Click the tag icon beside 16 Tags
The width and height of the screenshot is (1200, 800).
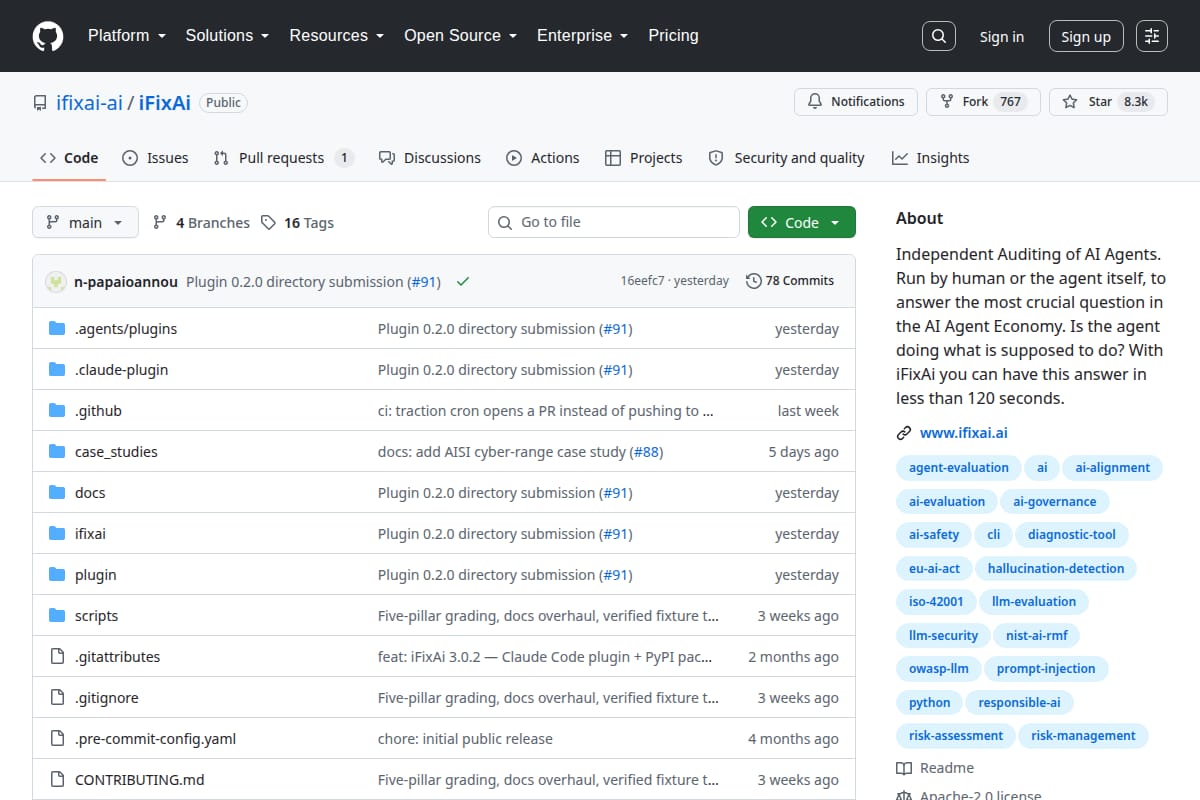[x=268, y=223]
